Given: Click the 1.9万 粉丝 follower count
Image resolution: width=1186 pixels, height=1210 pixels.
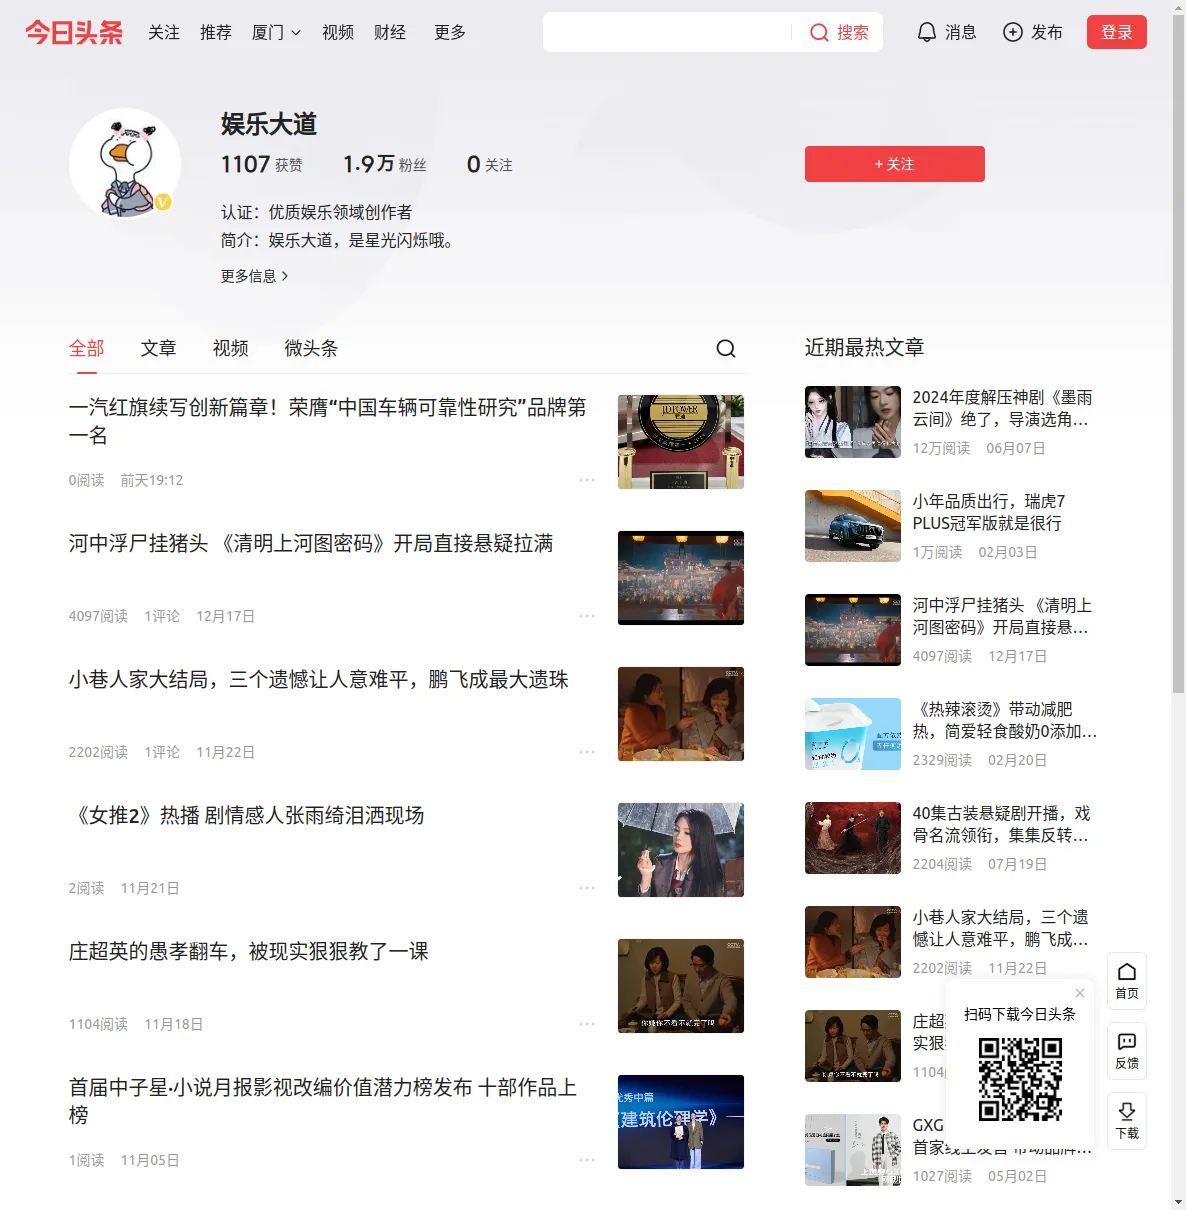Looking at the screenshot, I should (x=385, y=164).
